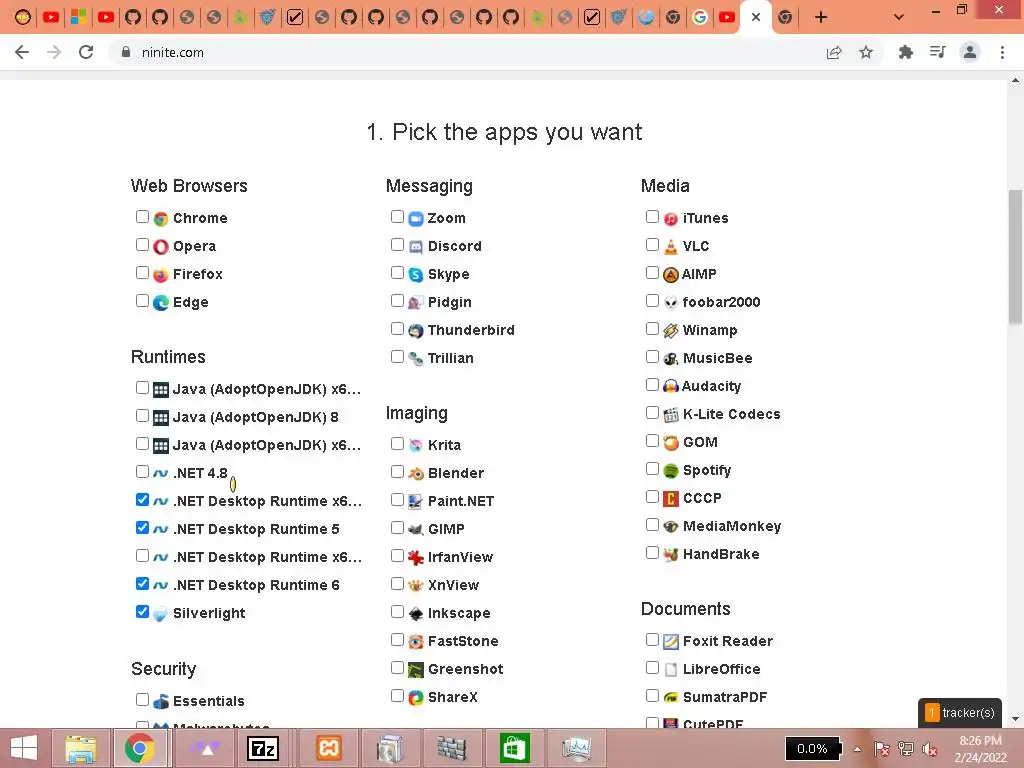The image size is (1024, 768).
Task: Close the active ninite tab
Action: pyautogui.click(x=756, y=17)
